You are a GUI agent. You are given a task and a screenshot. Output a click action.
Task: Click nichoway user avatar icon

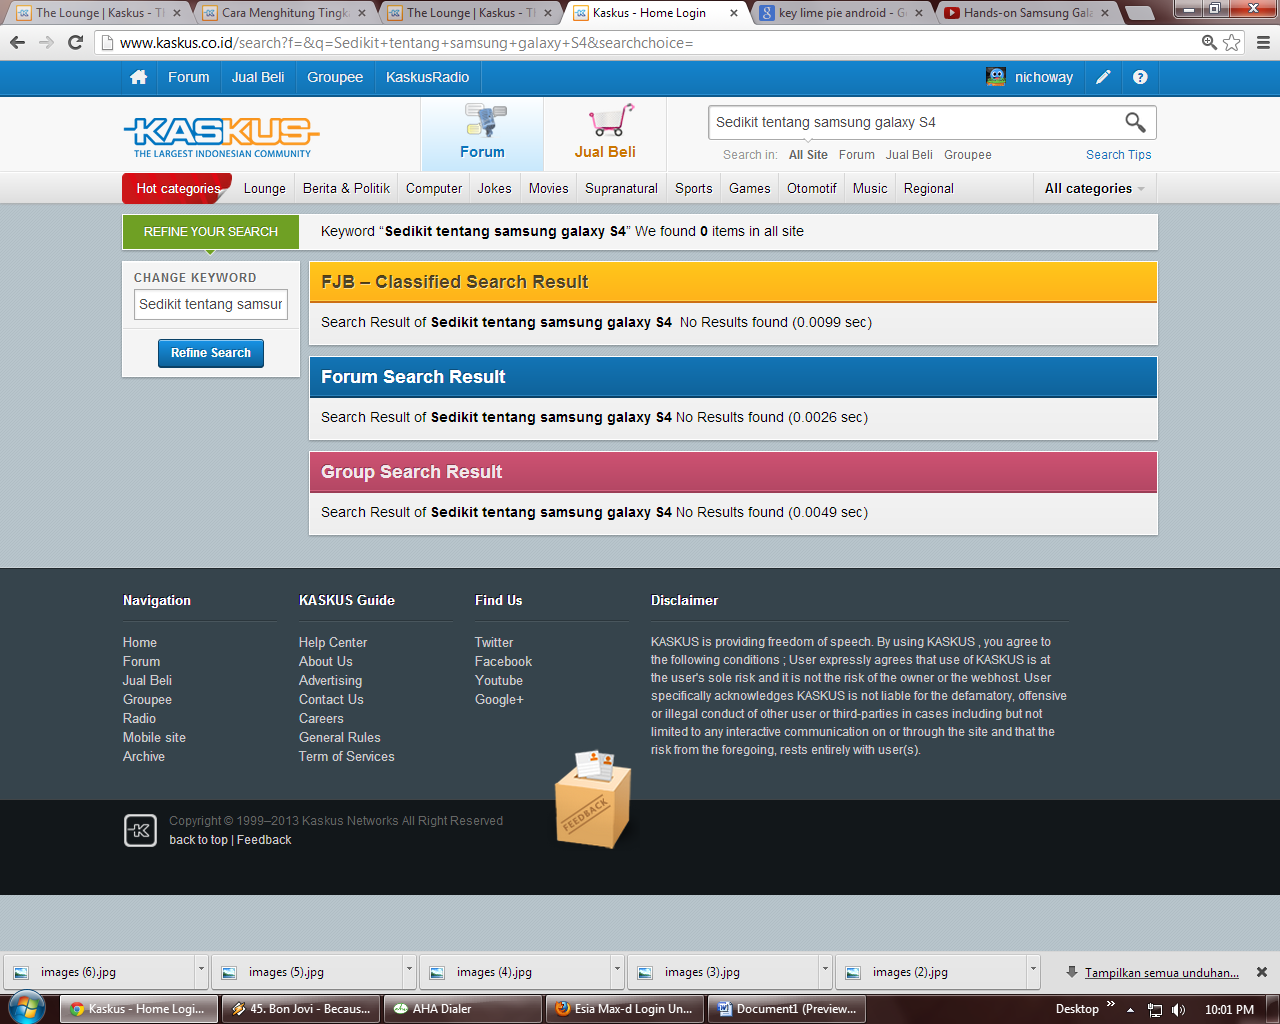[996, 77]
